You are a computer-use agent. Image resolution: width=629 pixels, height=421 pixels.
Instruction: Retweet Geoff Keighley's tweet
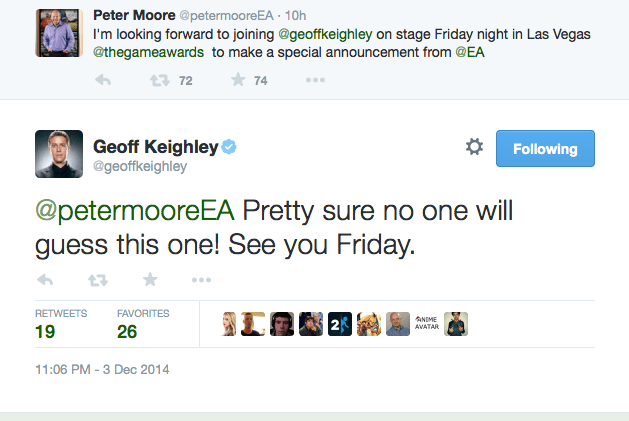98,280
